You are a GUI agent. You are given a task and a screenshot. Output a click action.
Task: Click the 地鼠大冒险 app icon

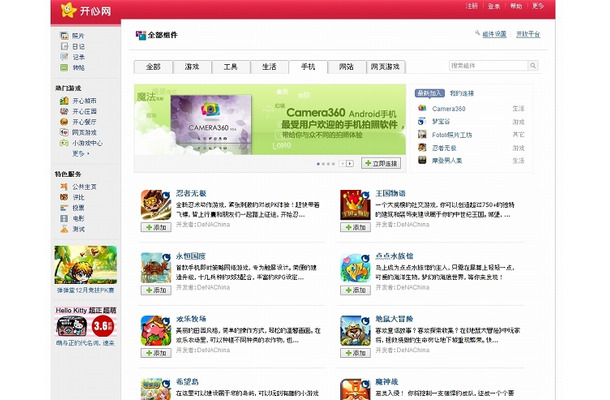[355, 331]
